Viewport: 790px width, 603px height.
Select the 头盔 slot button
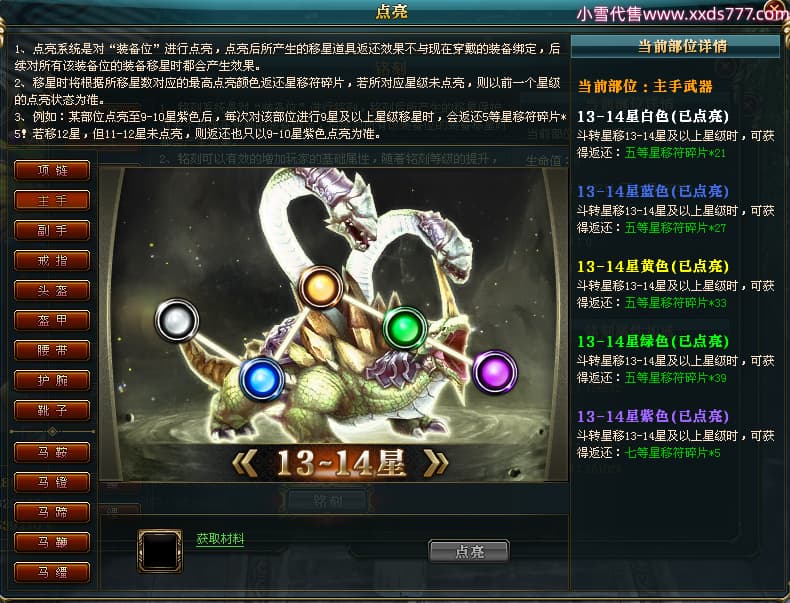(52, 290)
